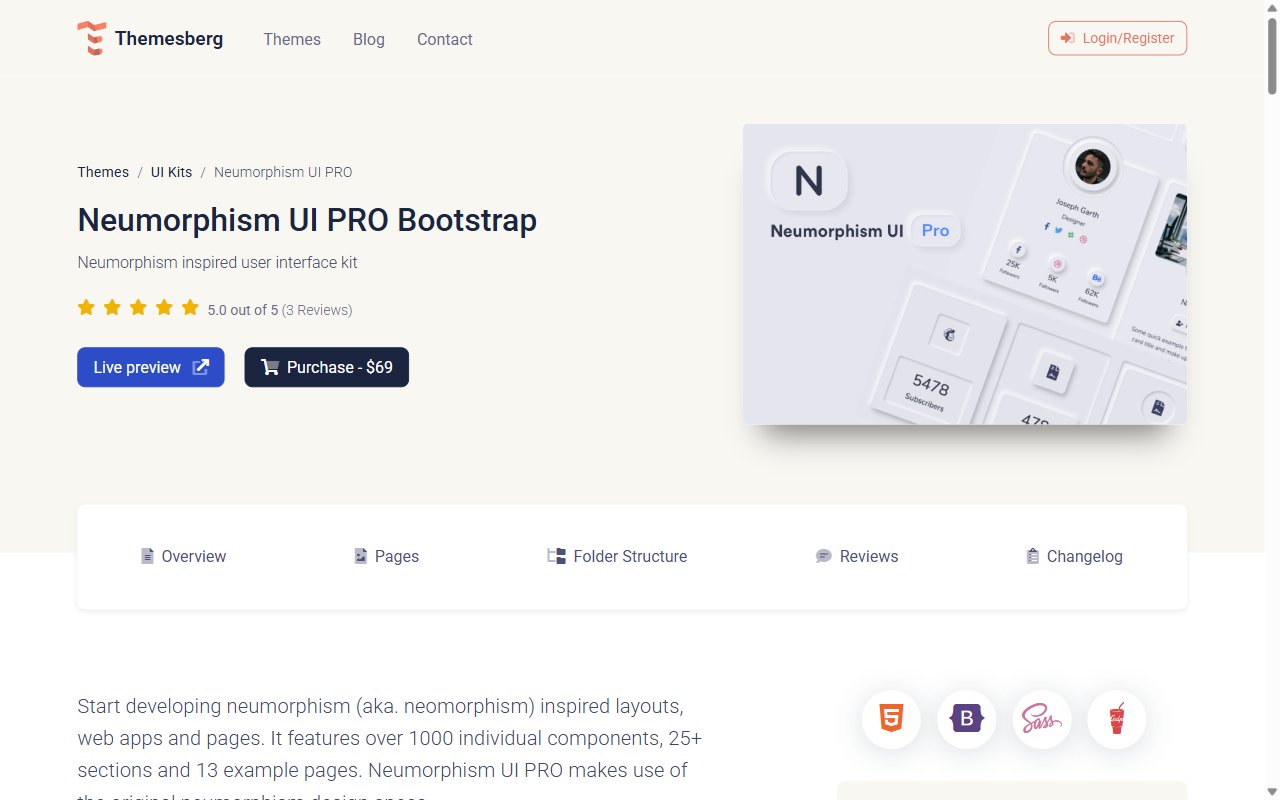Open the Neumorphism UI Pro preview image

click(x=965, y=274)
